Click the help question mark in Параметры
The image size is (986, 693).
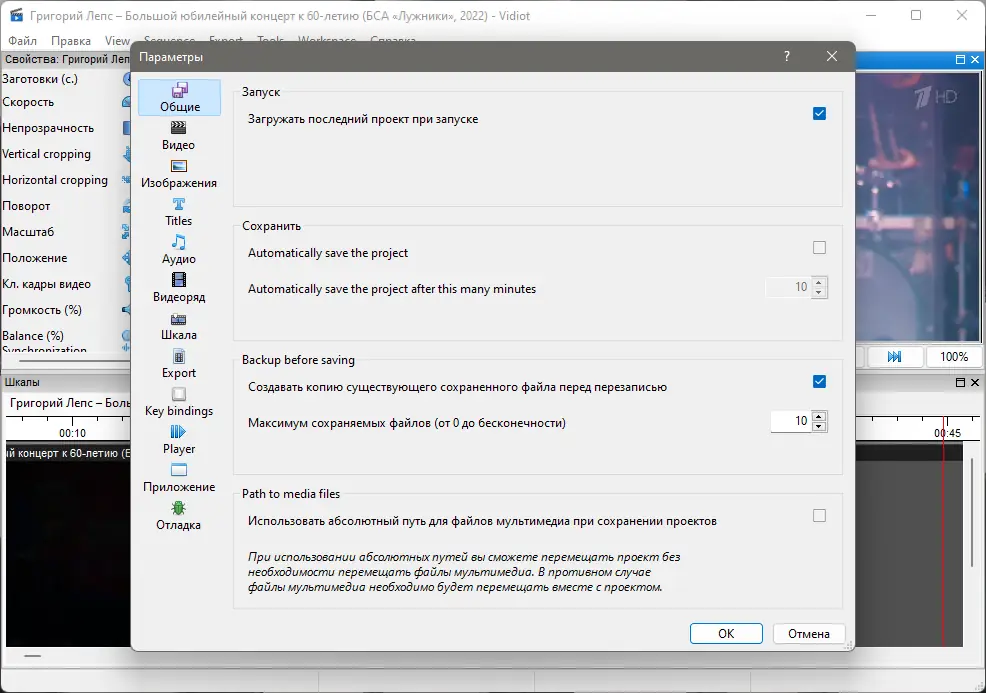(787, 56)
